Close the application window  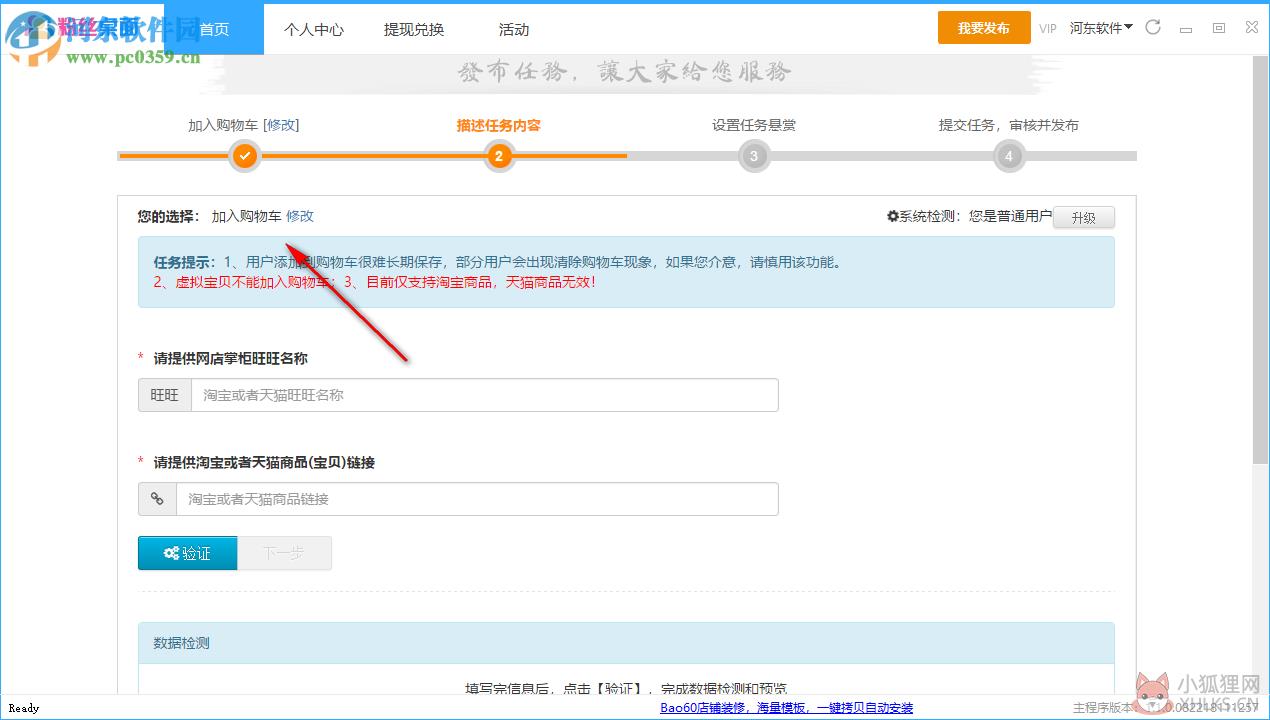click(x=1252, y=28)
